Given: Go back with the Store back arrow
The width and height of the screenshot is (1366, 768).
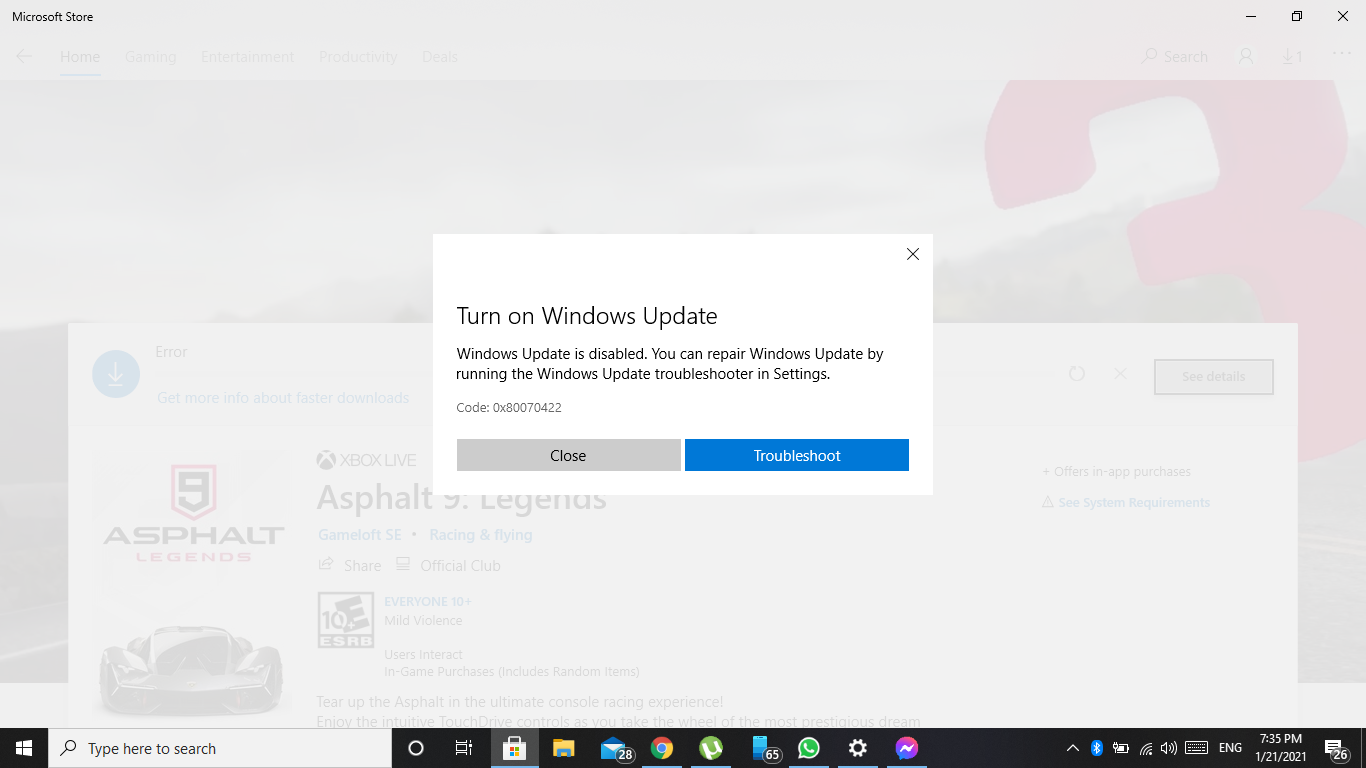Looking at the screenshot, I should point(24,57).
